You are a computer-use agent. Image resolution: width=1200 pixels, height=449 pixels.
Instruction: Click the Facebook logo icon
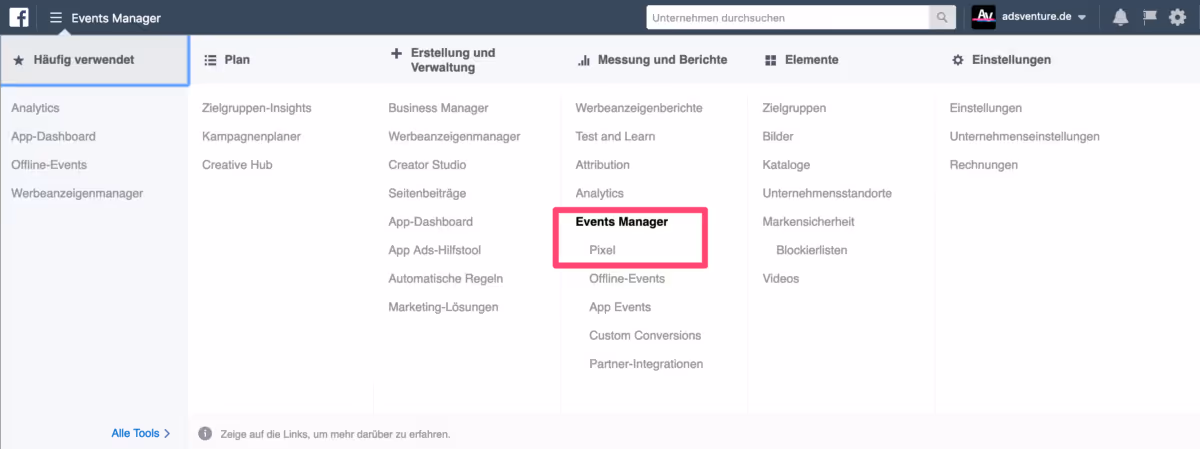click(19, 18)
